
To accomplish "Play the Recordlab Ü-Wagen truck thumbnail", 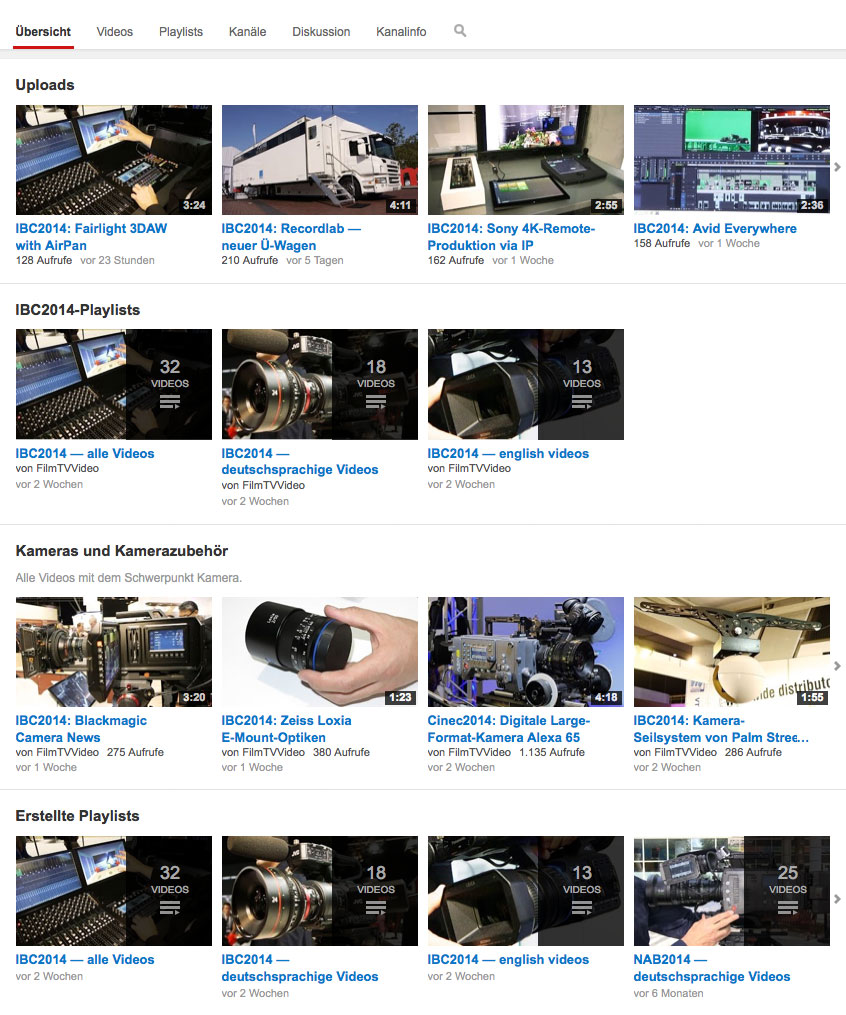I will pyautogui.click(x=320, y=160).
